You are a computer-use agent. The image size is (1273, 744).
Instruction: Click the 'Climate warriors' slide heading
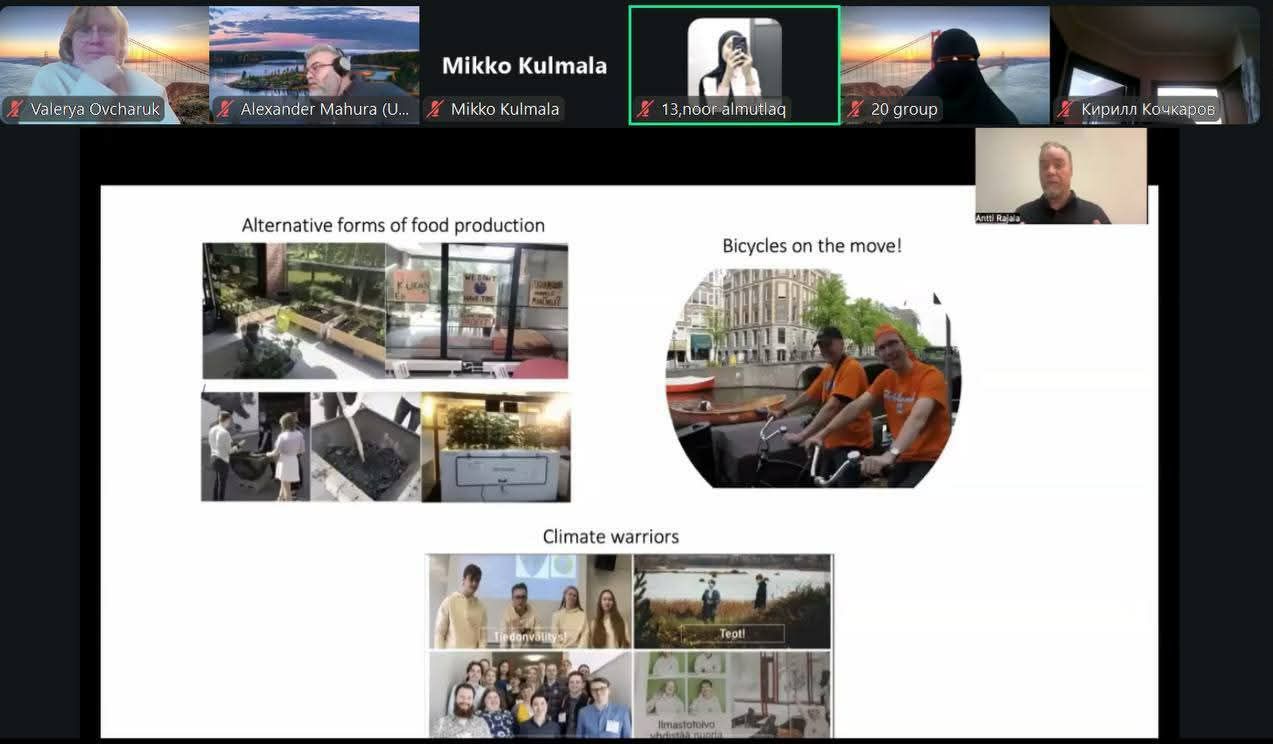[x=610, y=537]
